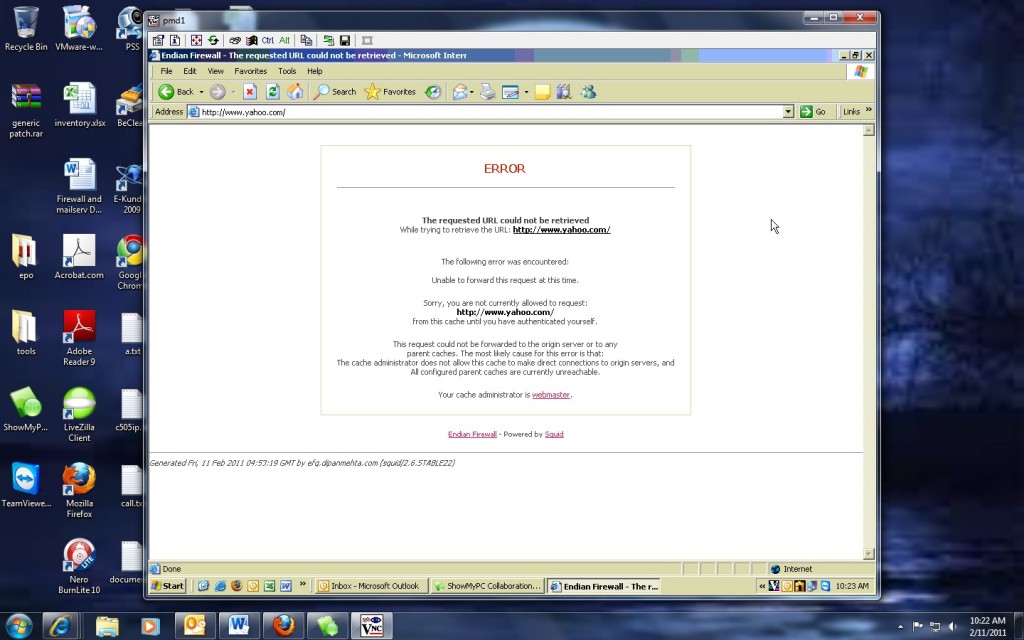Click the Mail icon in IE toolbar
1024x640 pixels.
pyautogui.click(x=461, y=92)
